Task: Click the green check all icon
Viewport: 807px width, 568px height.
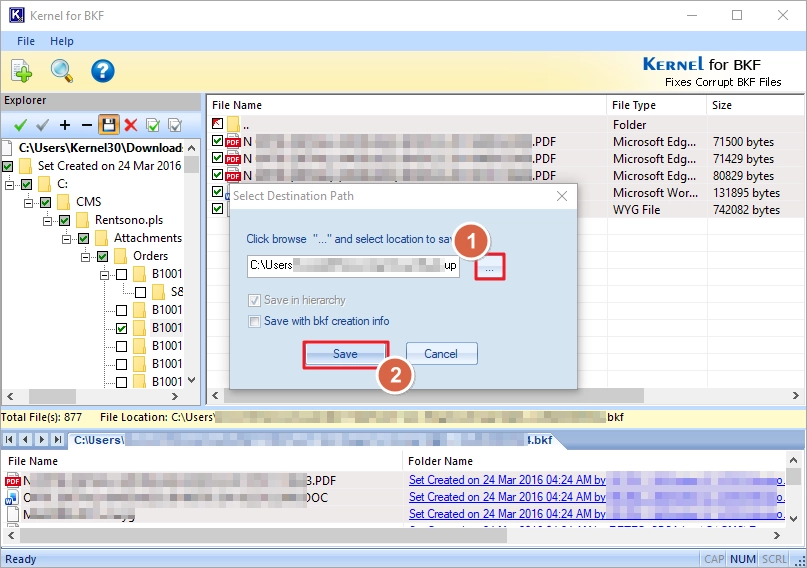Action: click(x=21, y=125)
